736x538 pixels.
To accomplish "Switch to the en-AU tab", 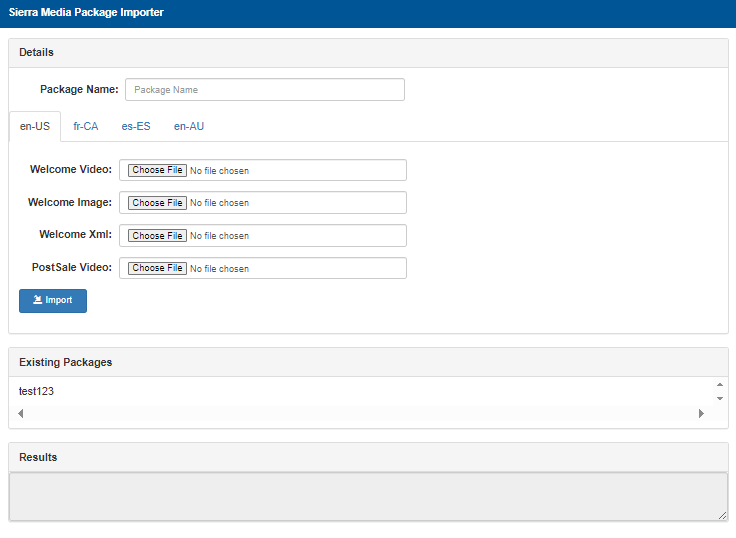I will [189, 126].
